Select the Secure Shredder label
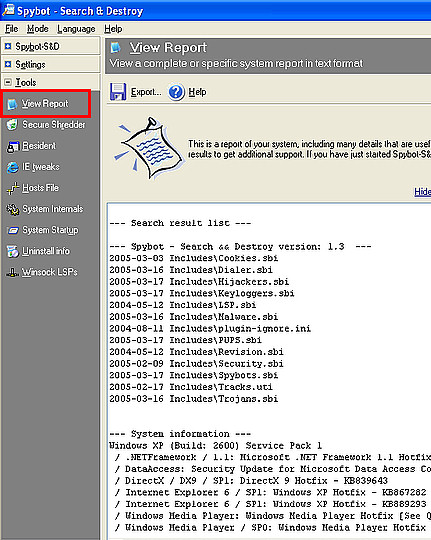 (54, 124)
